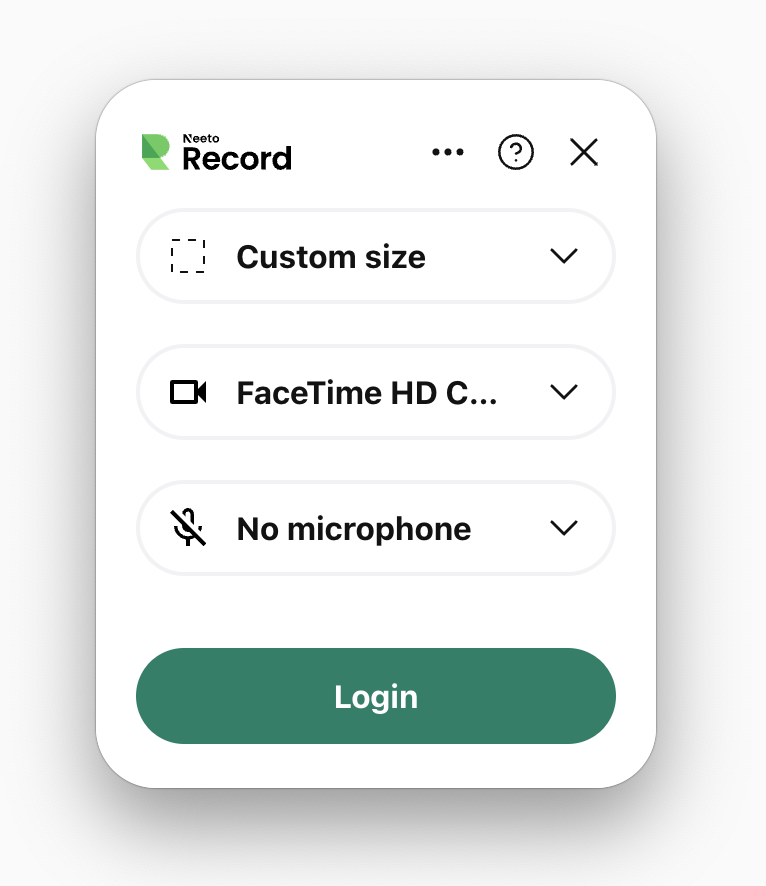Viewport: 766px width, 886px height.
Task: Click the crossed-out microphone icon
Action: (x=188, y=528)
